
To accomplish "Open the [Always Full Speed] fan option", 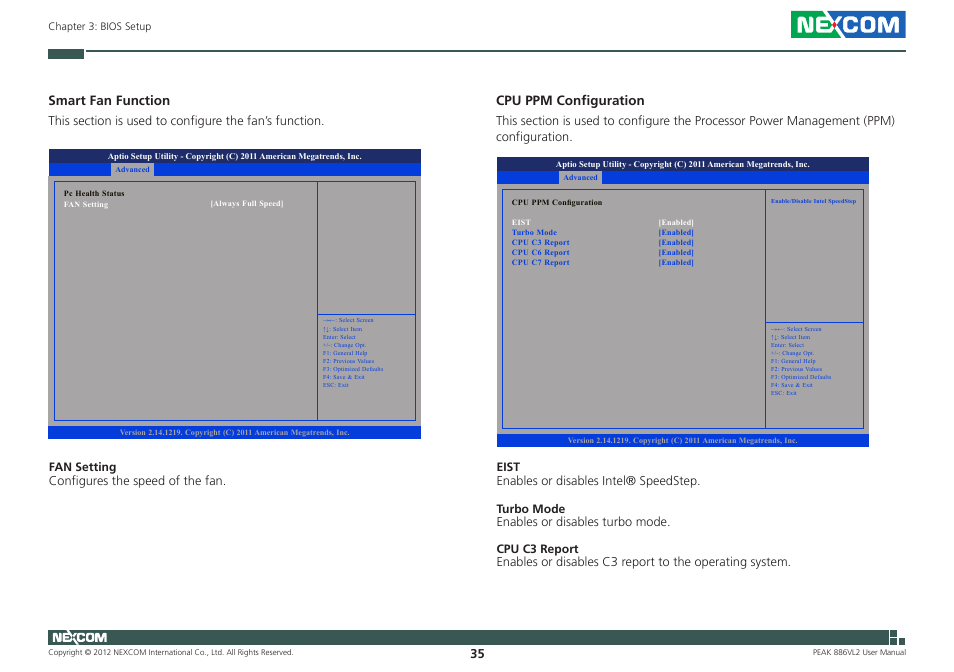I will click(246, 204).
